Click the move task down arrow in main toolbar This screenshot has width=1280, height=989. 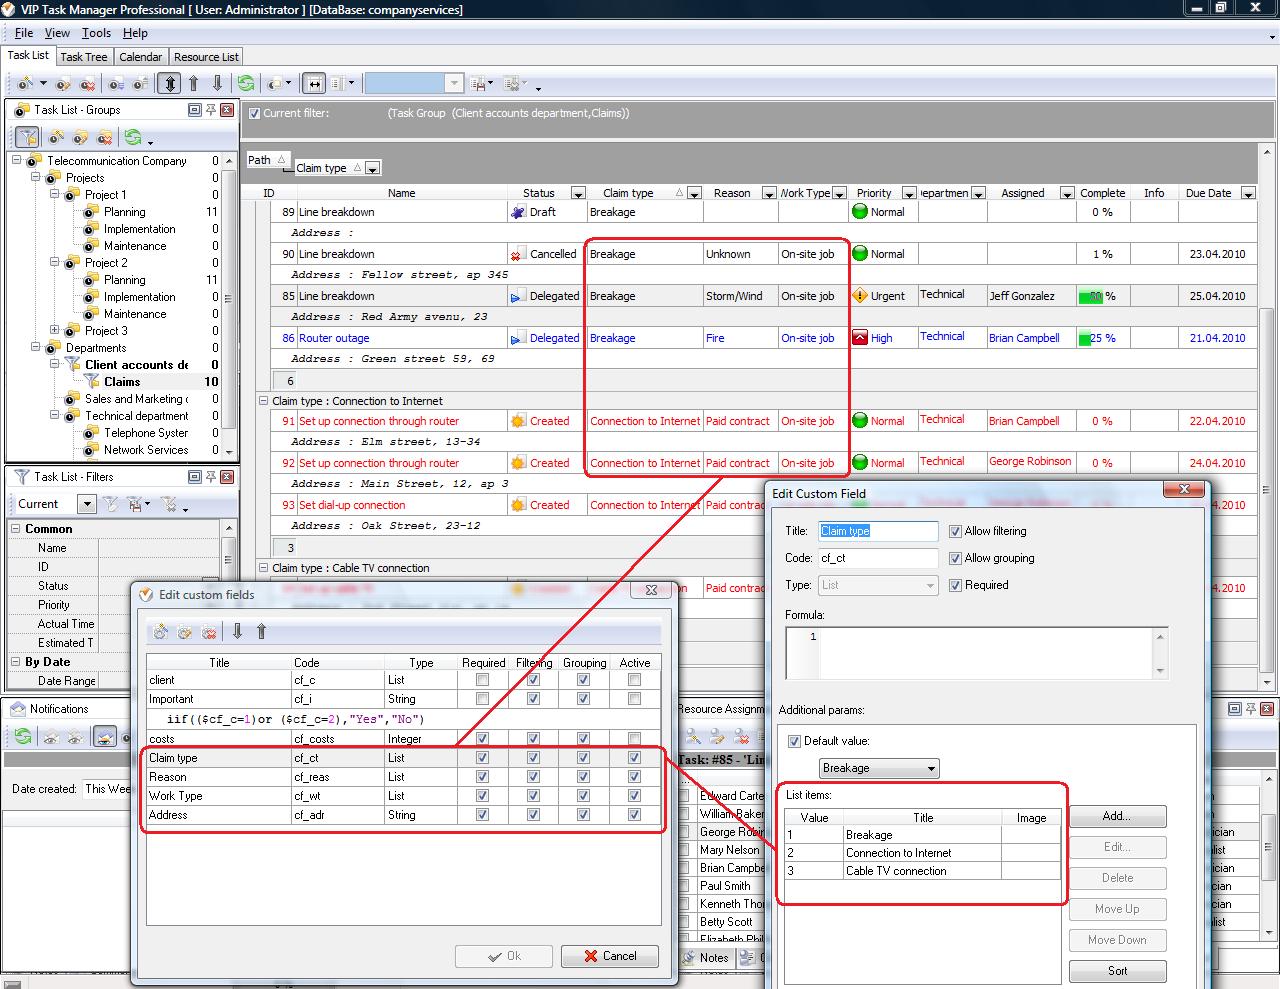click(x=217, y=84)
